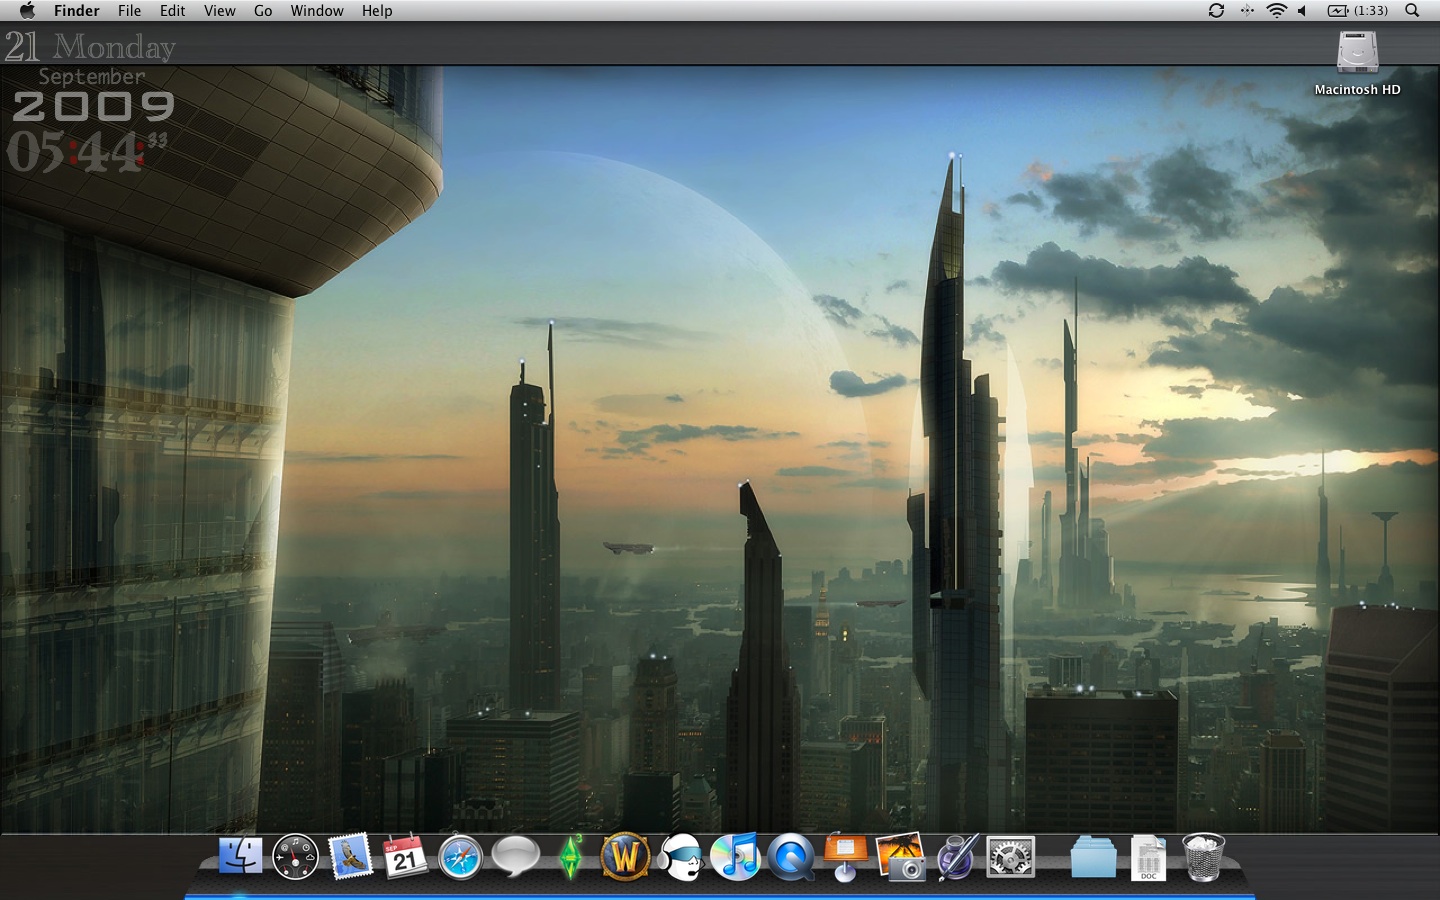Open the Window menu

click(x=317, y=10)
